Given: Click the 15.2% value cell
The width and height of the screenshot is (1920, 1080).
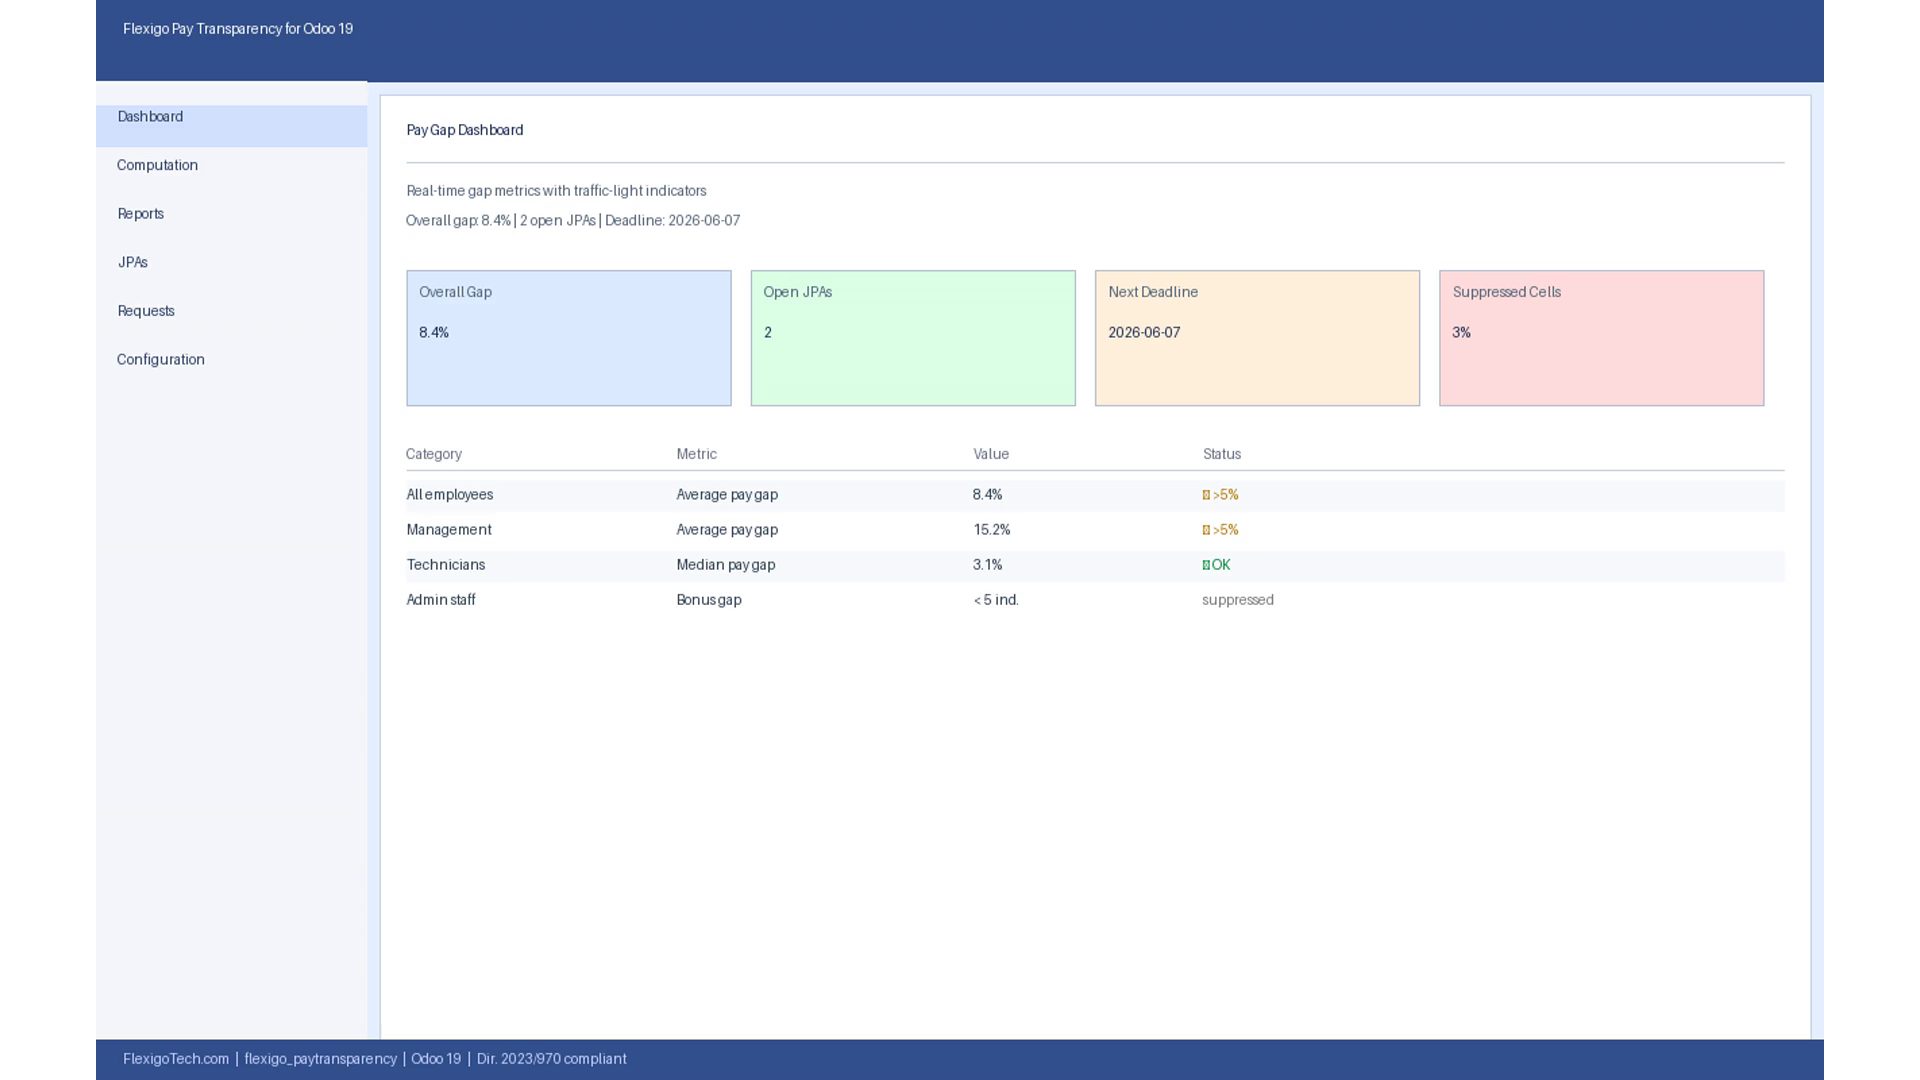Looking at the screenshot, I should pos(992,530).
